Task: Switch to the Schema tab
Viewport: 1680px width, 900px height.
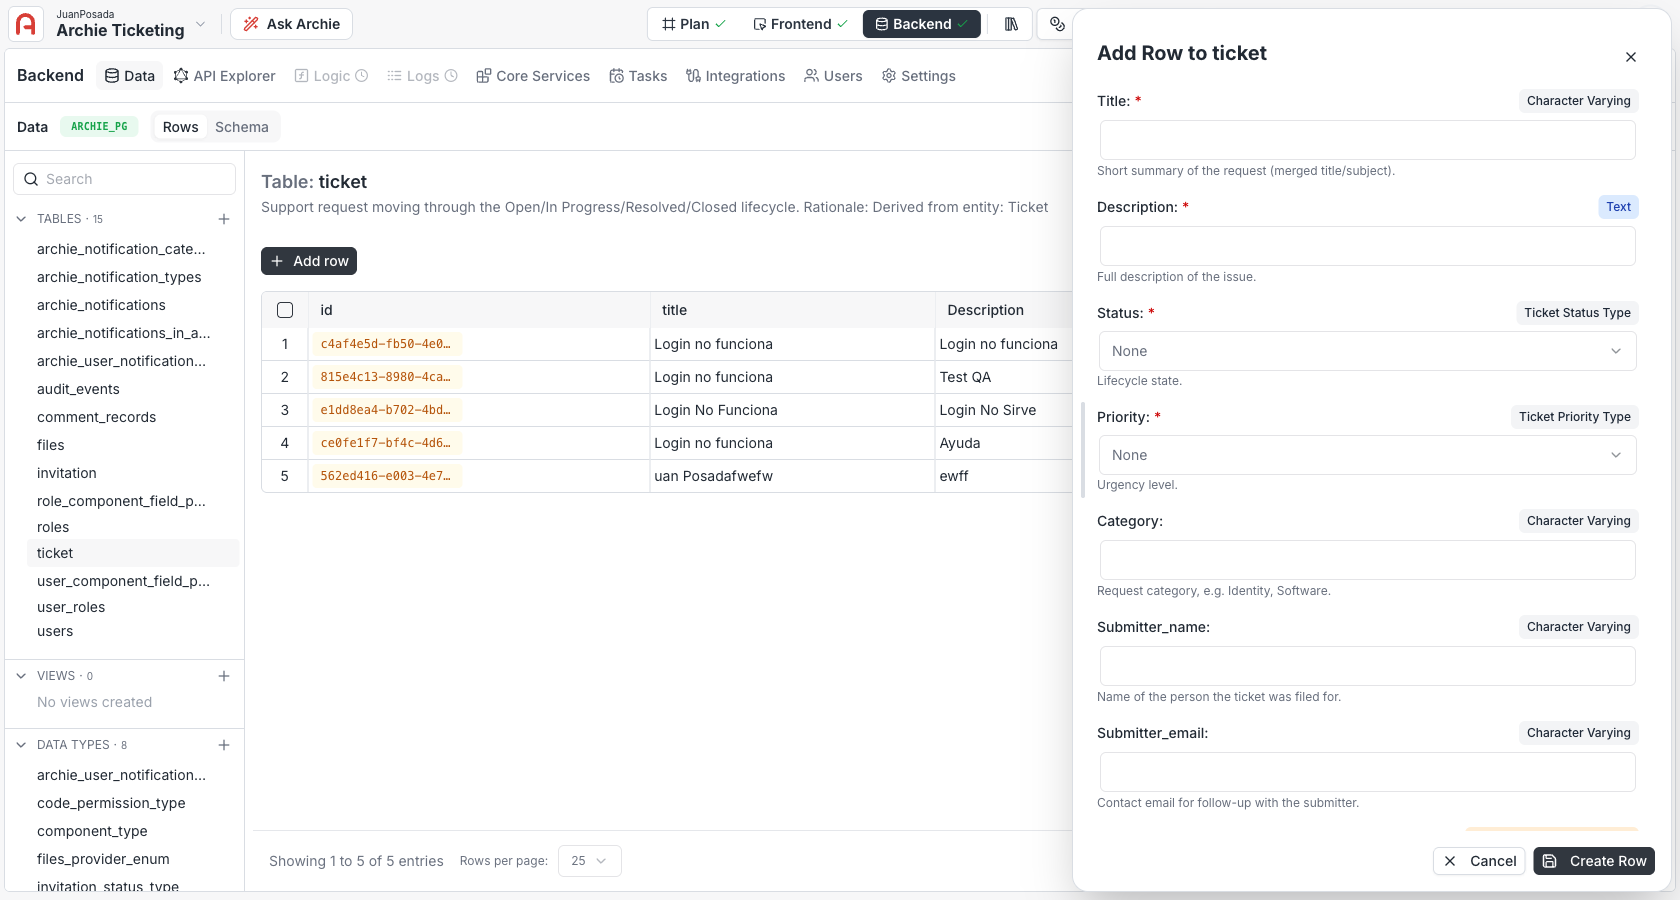Action: 242,127
